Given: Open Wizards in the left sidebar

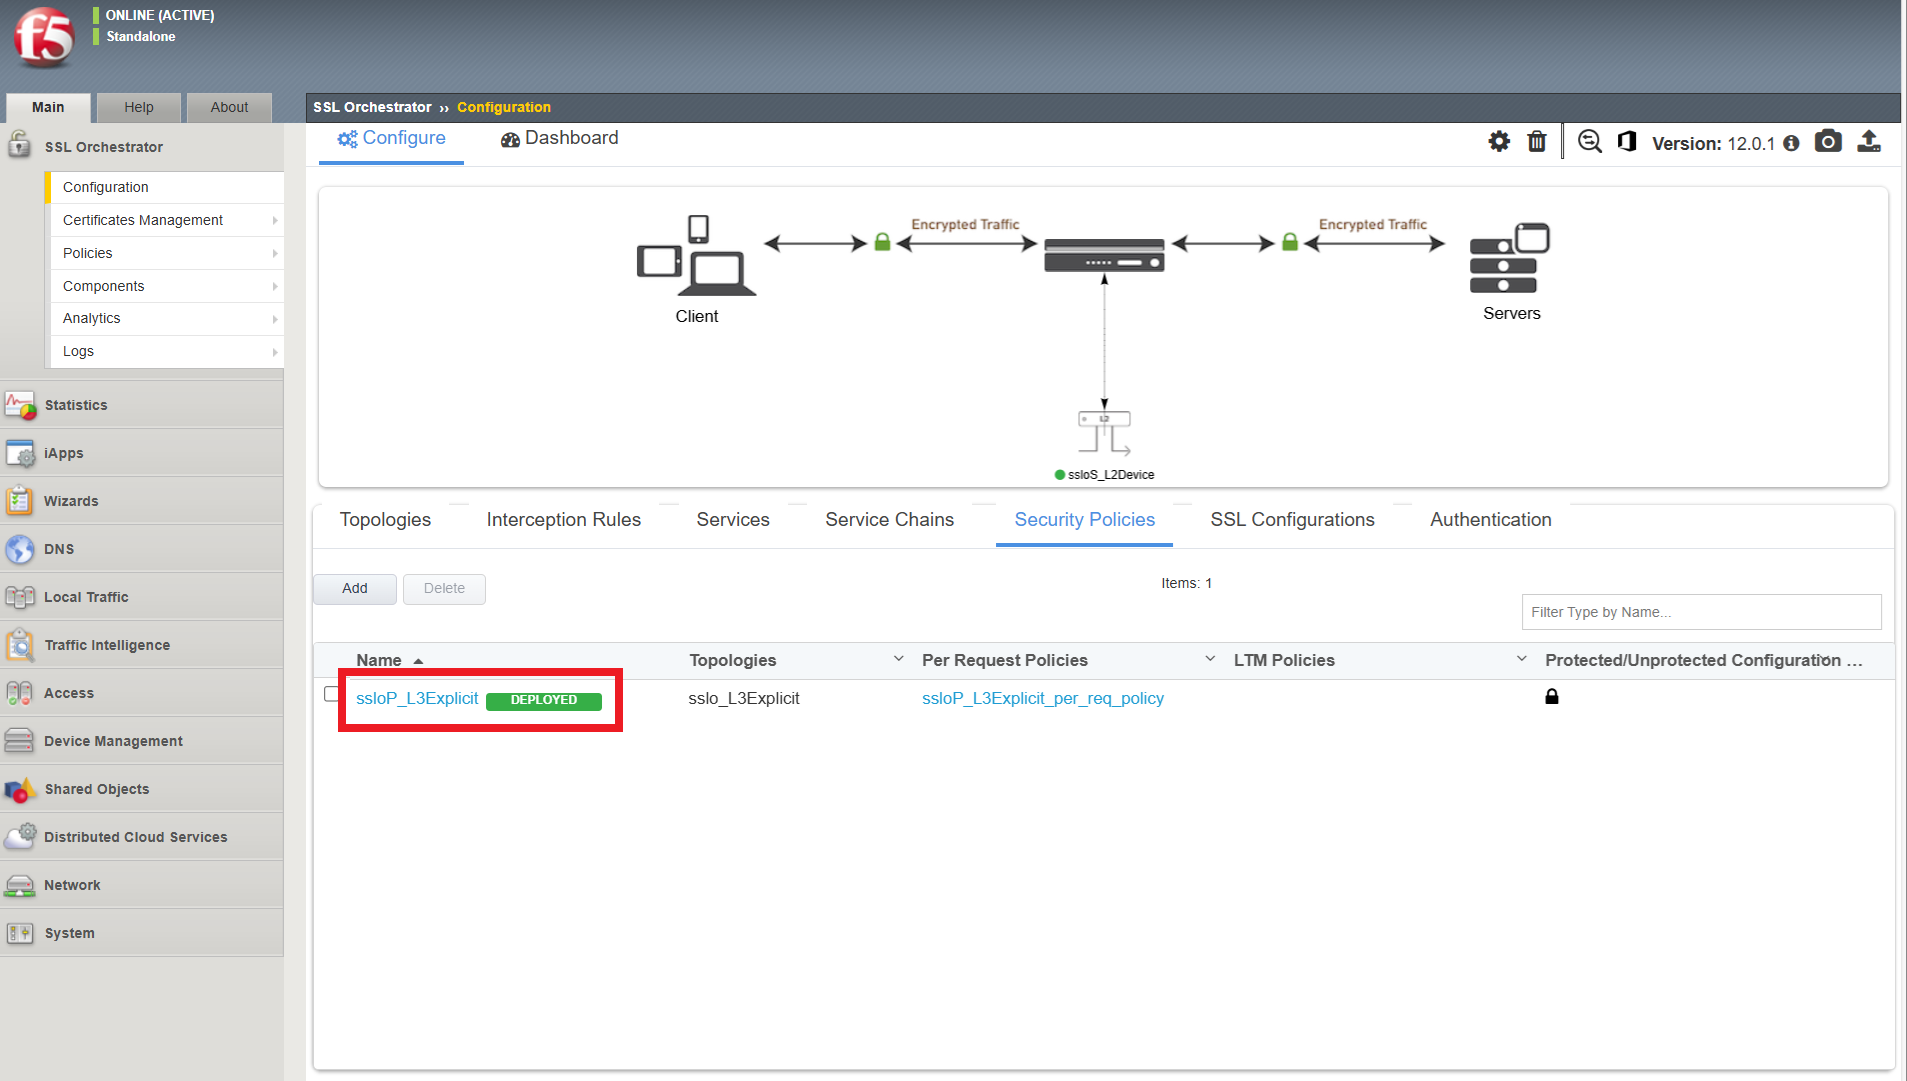Looking at the screenshot, I should click(142, 501).
